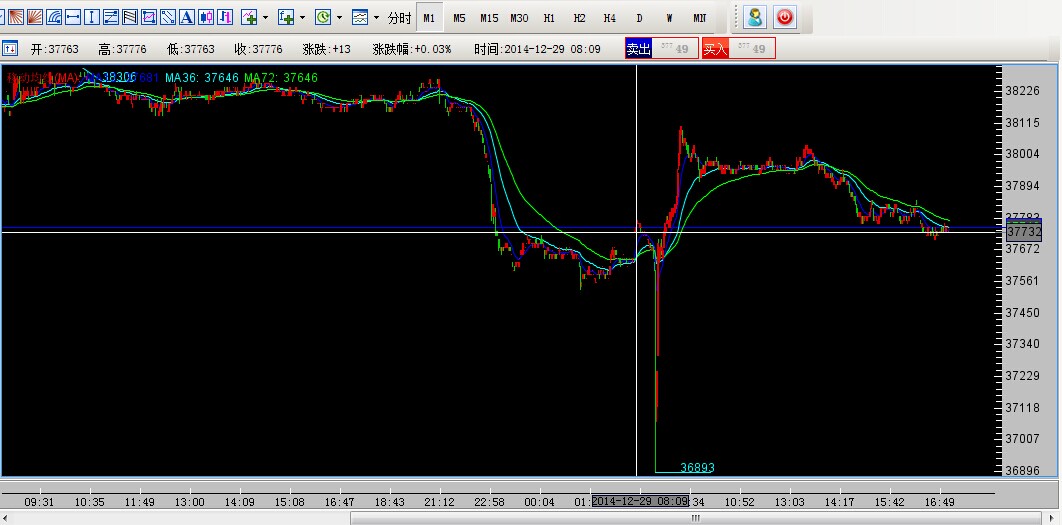Select the MN monthly timeframe

700,18
